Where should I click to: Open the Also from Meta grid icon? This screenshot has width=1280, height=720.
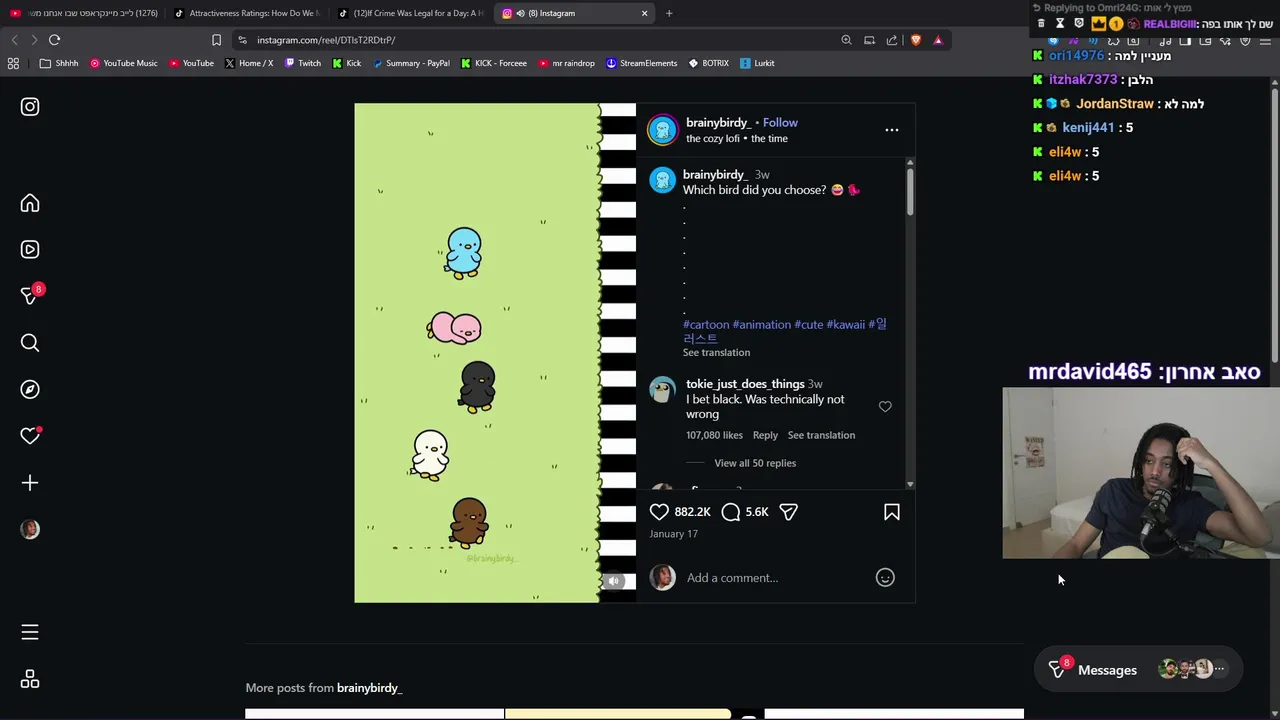point(30,679)
